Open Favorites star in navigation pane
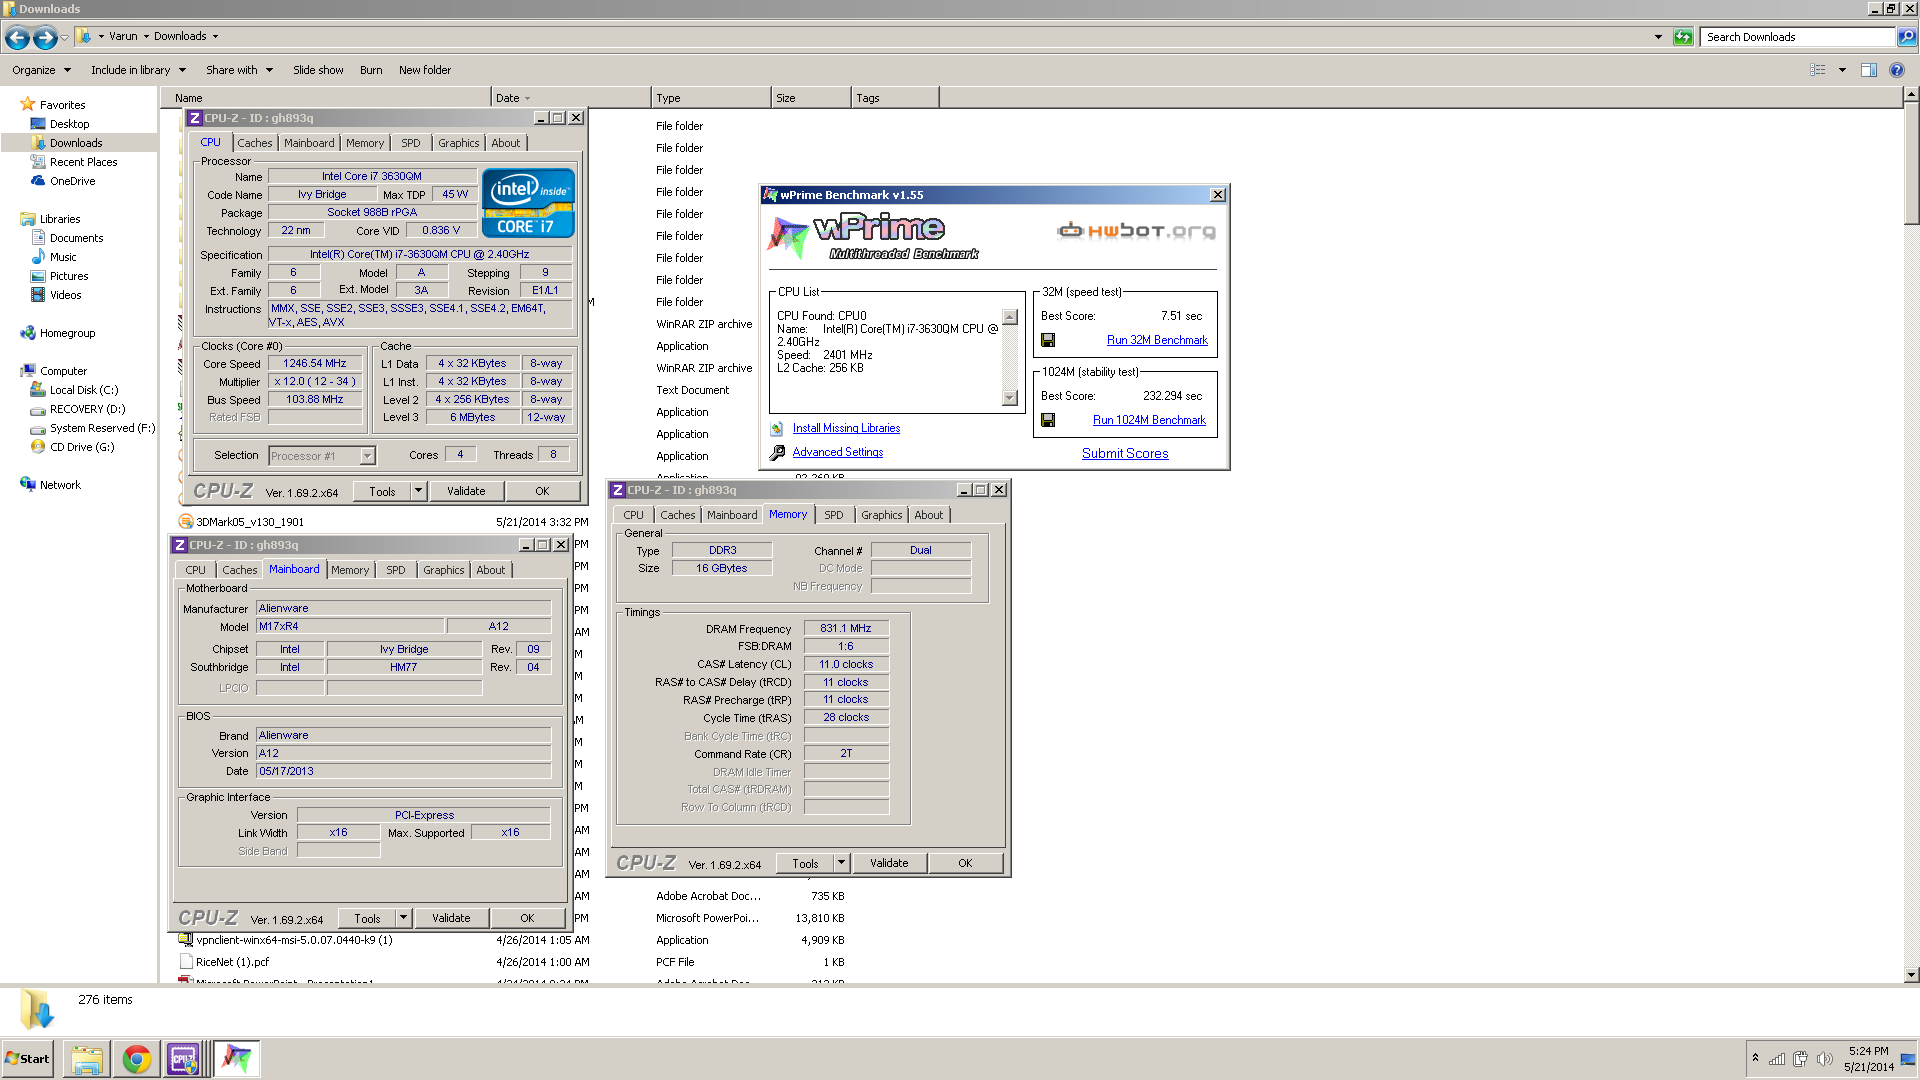 (x=28, y=104)
